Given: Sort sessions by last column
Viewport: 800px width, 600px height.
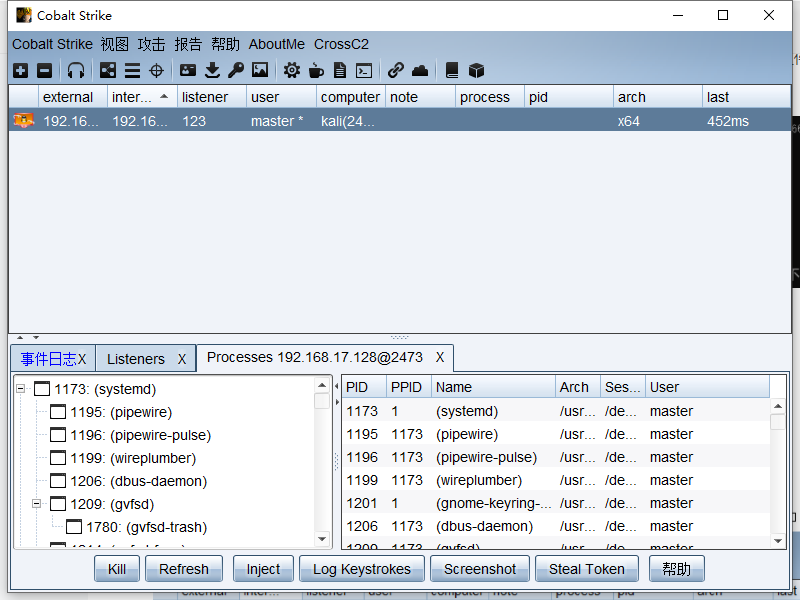Looking at the screenshot, I should pos(746,96).
